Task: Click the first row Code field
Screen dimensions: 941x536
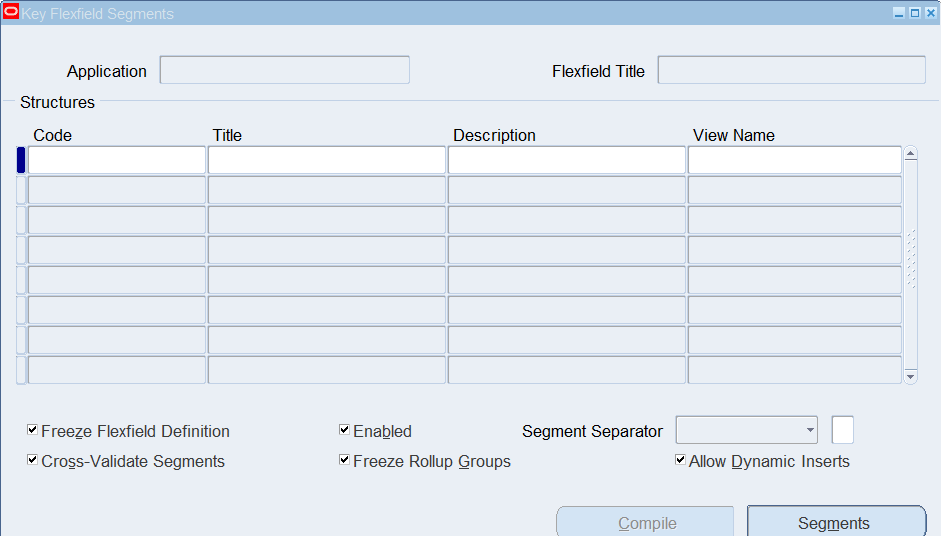Action: pyautogui.click(x=117, y=160)
